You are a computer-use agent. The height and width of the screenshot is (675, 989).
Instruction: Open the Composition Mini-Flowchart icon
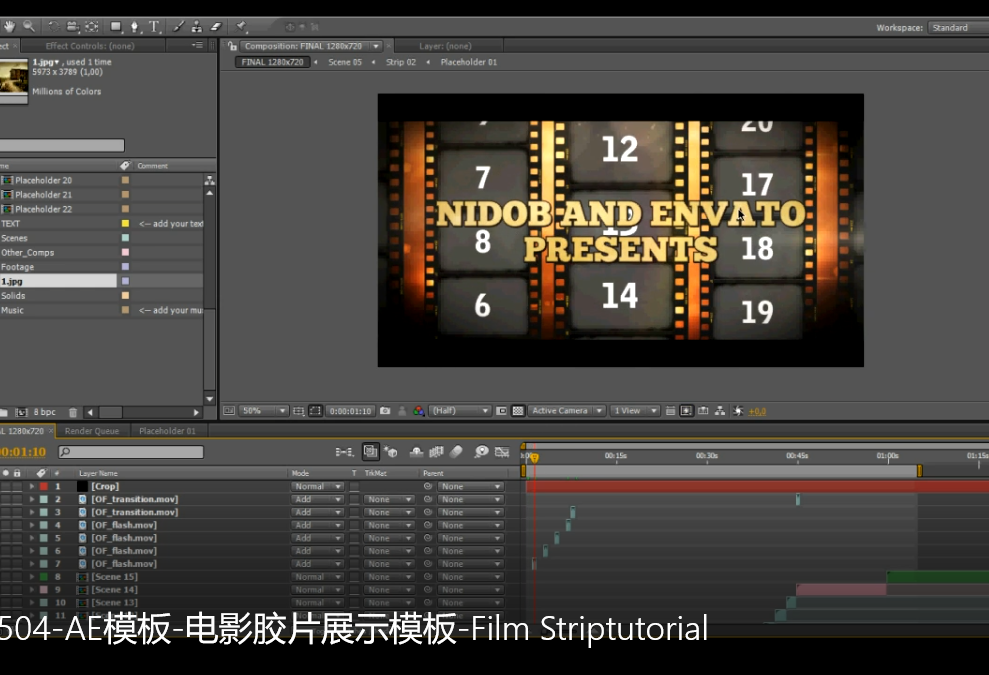pos(344,452)
